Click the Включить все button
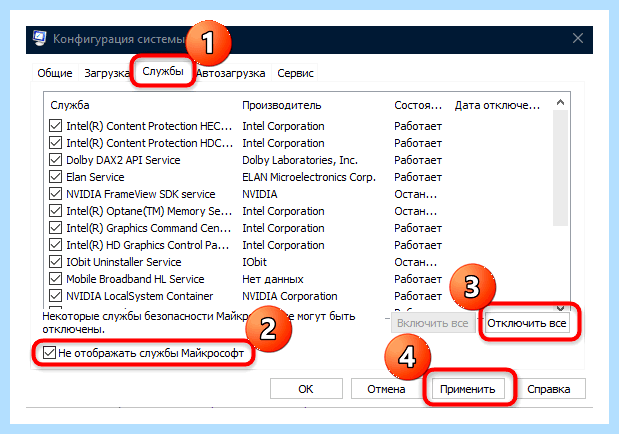619x434 pixels. click(x=433, y=323)
